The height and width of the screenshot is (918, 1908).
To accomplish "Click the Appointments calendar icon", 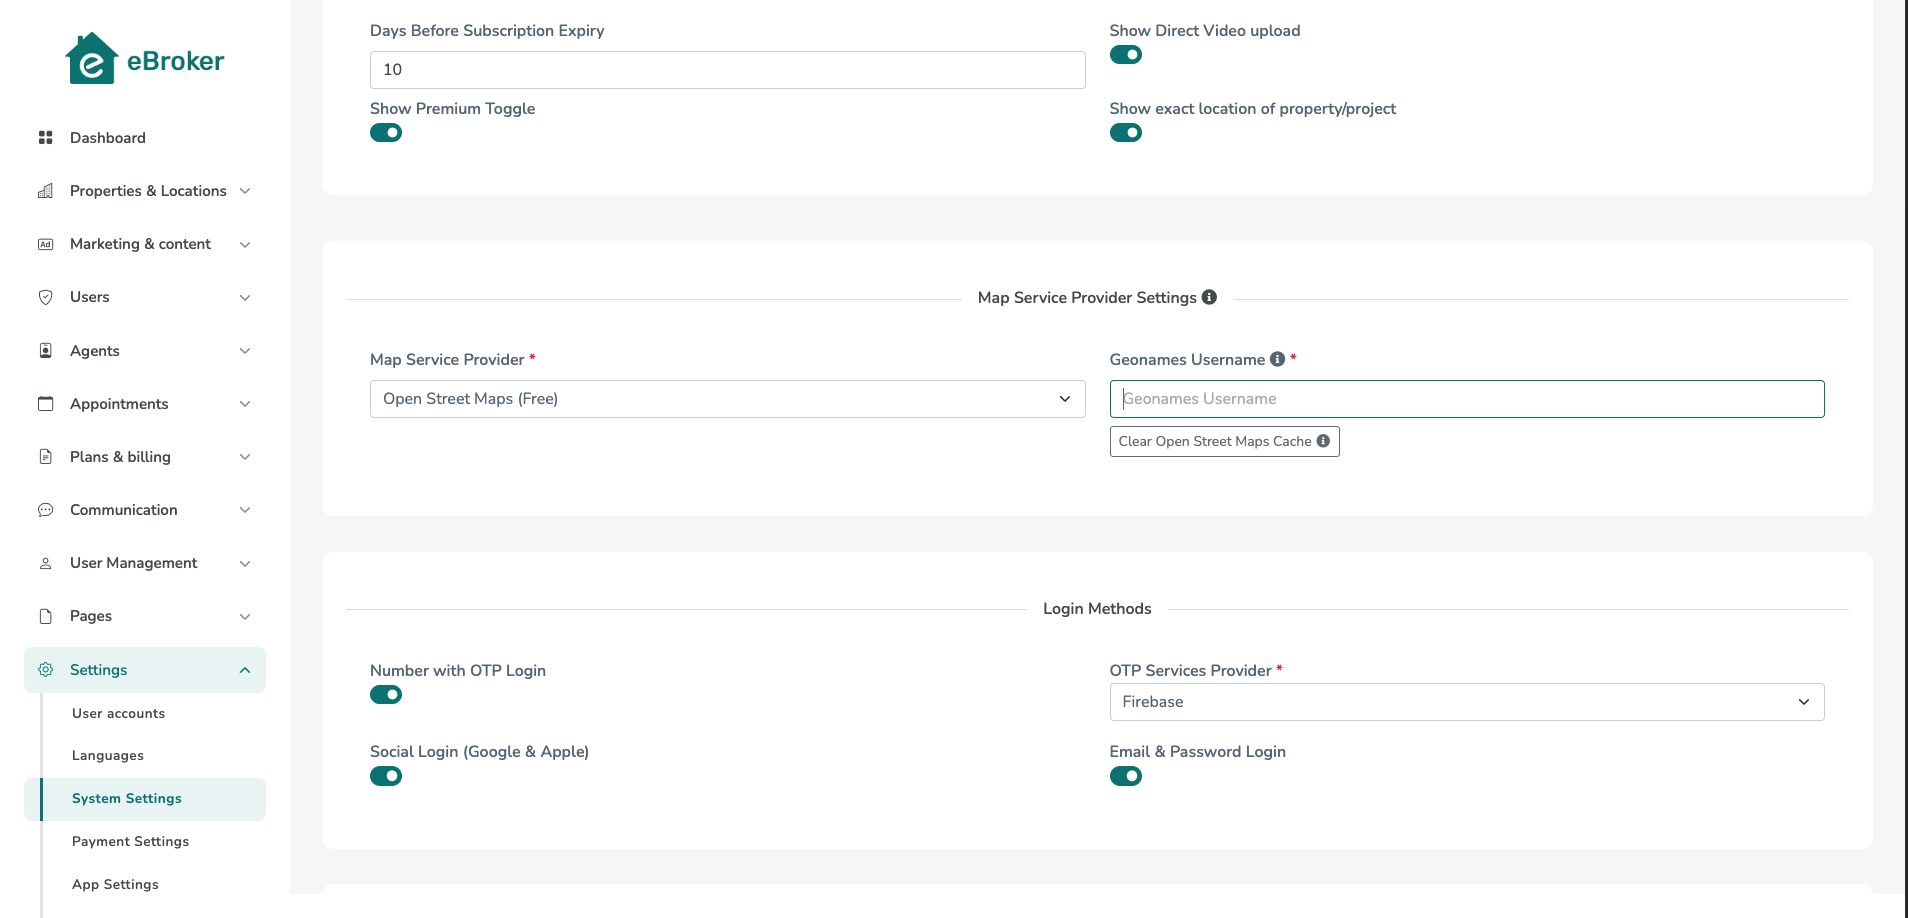I will click(x=45, y=404).
